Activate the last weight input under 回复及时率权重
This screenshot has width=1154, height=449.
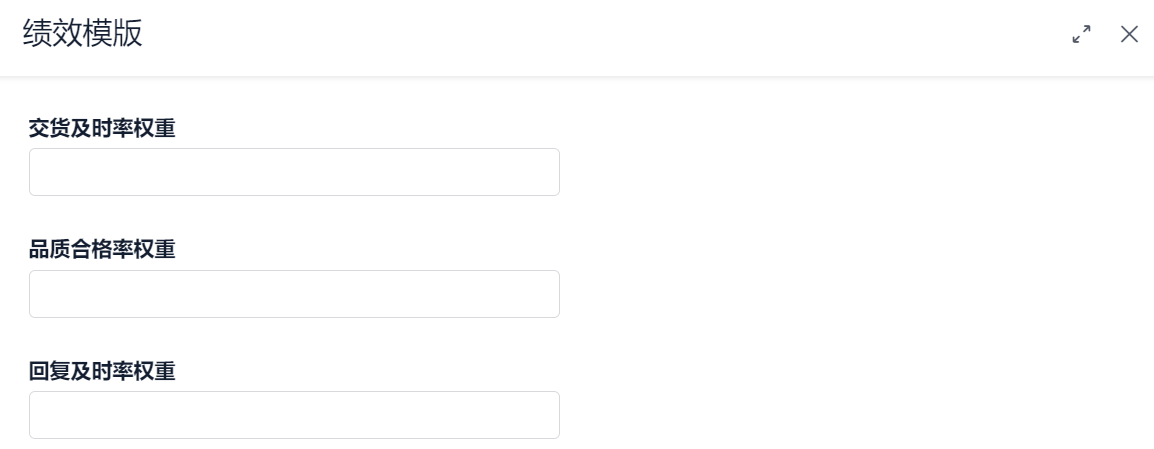pos(294,415)
